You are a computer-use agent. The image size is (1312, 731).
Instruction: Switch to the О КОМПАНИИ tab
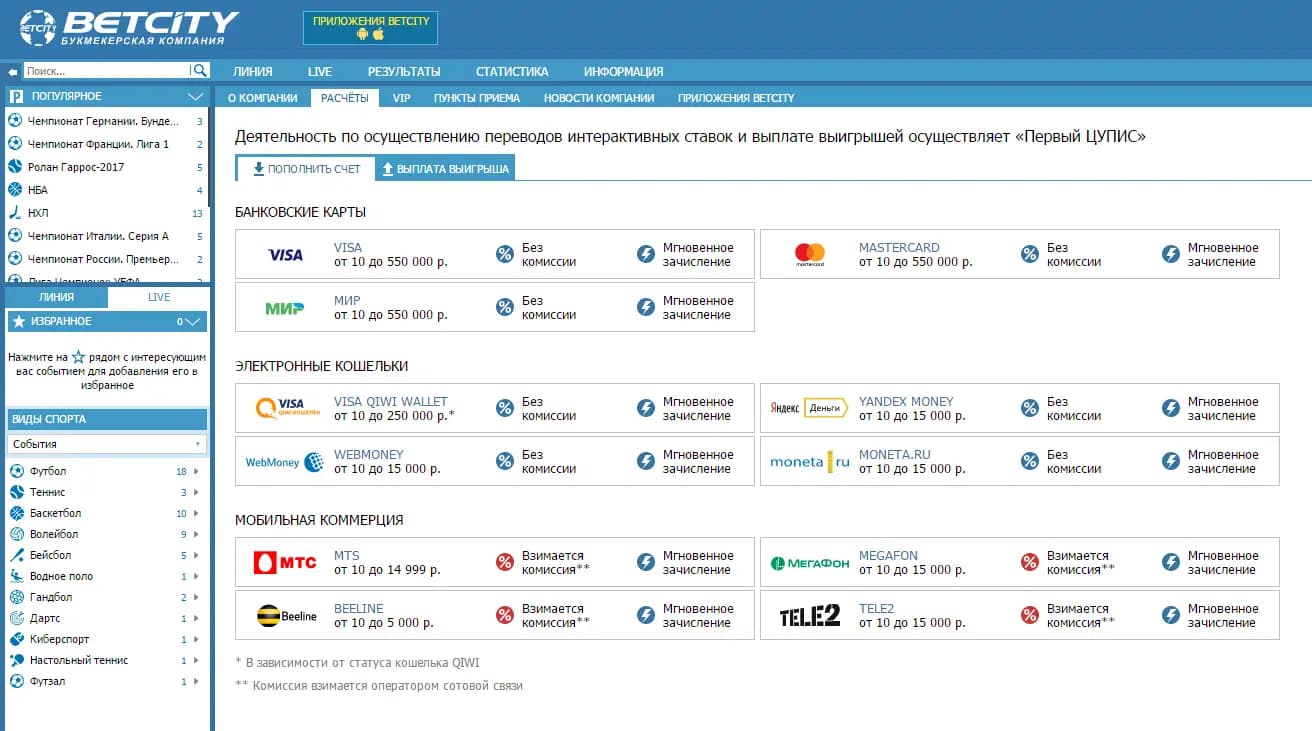[x=263, y=98]
